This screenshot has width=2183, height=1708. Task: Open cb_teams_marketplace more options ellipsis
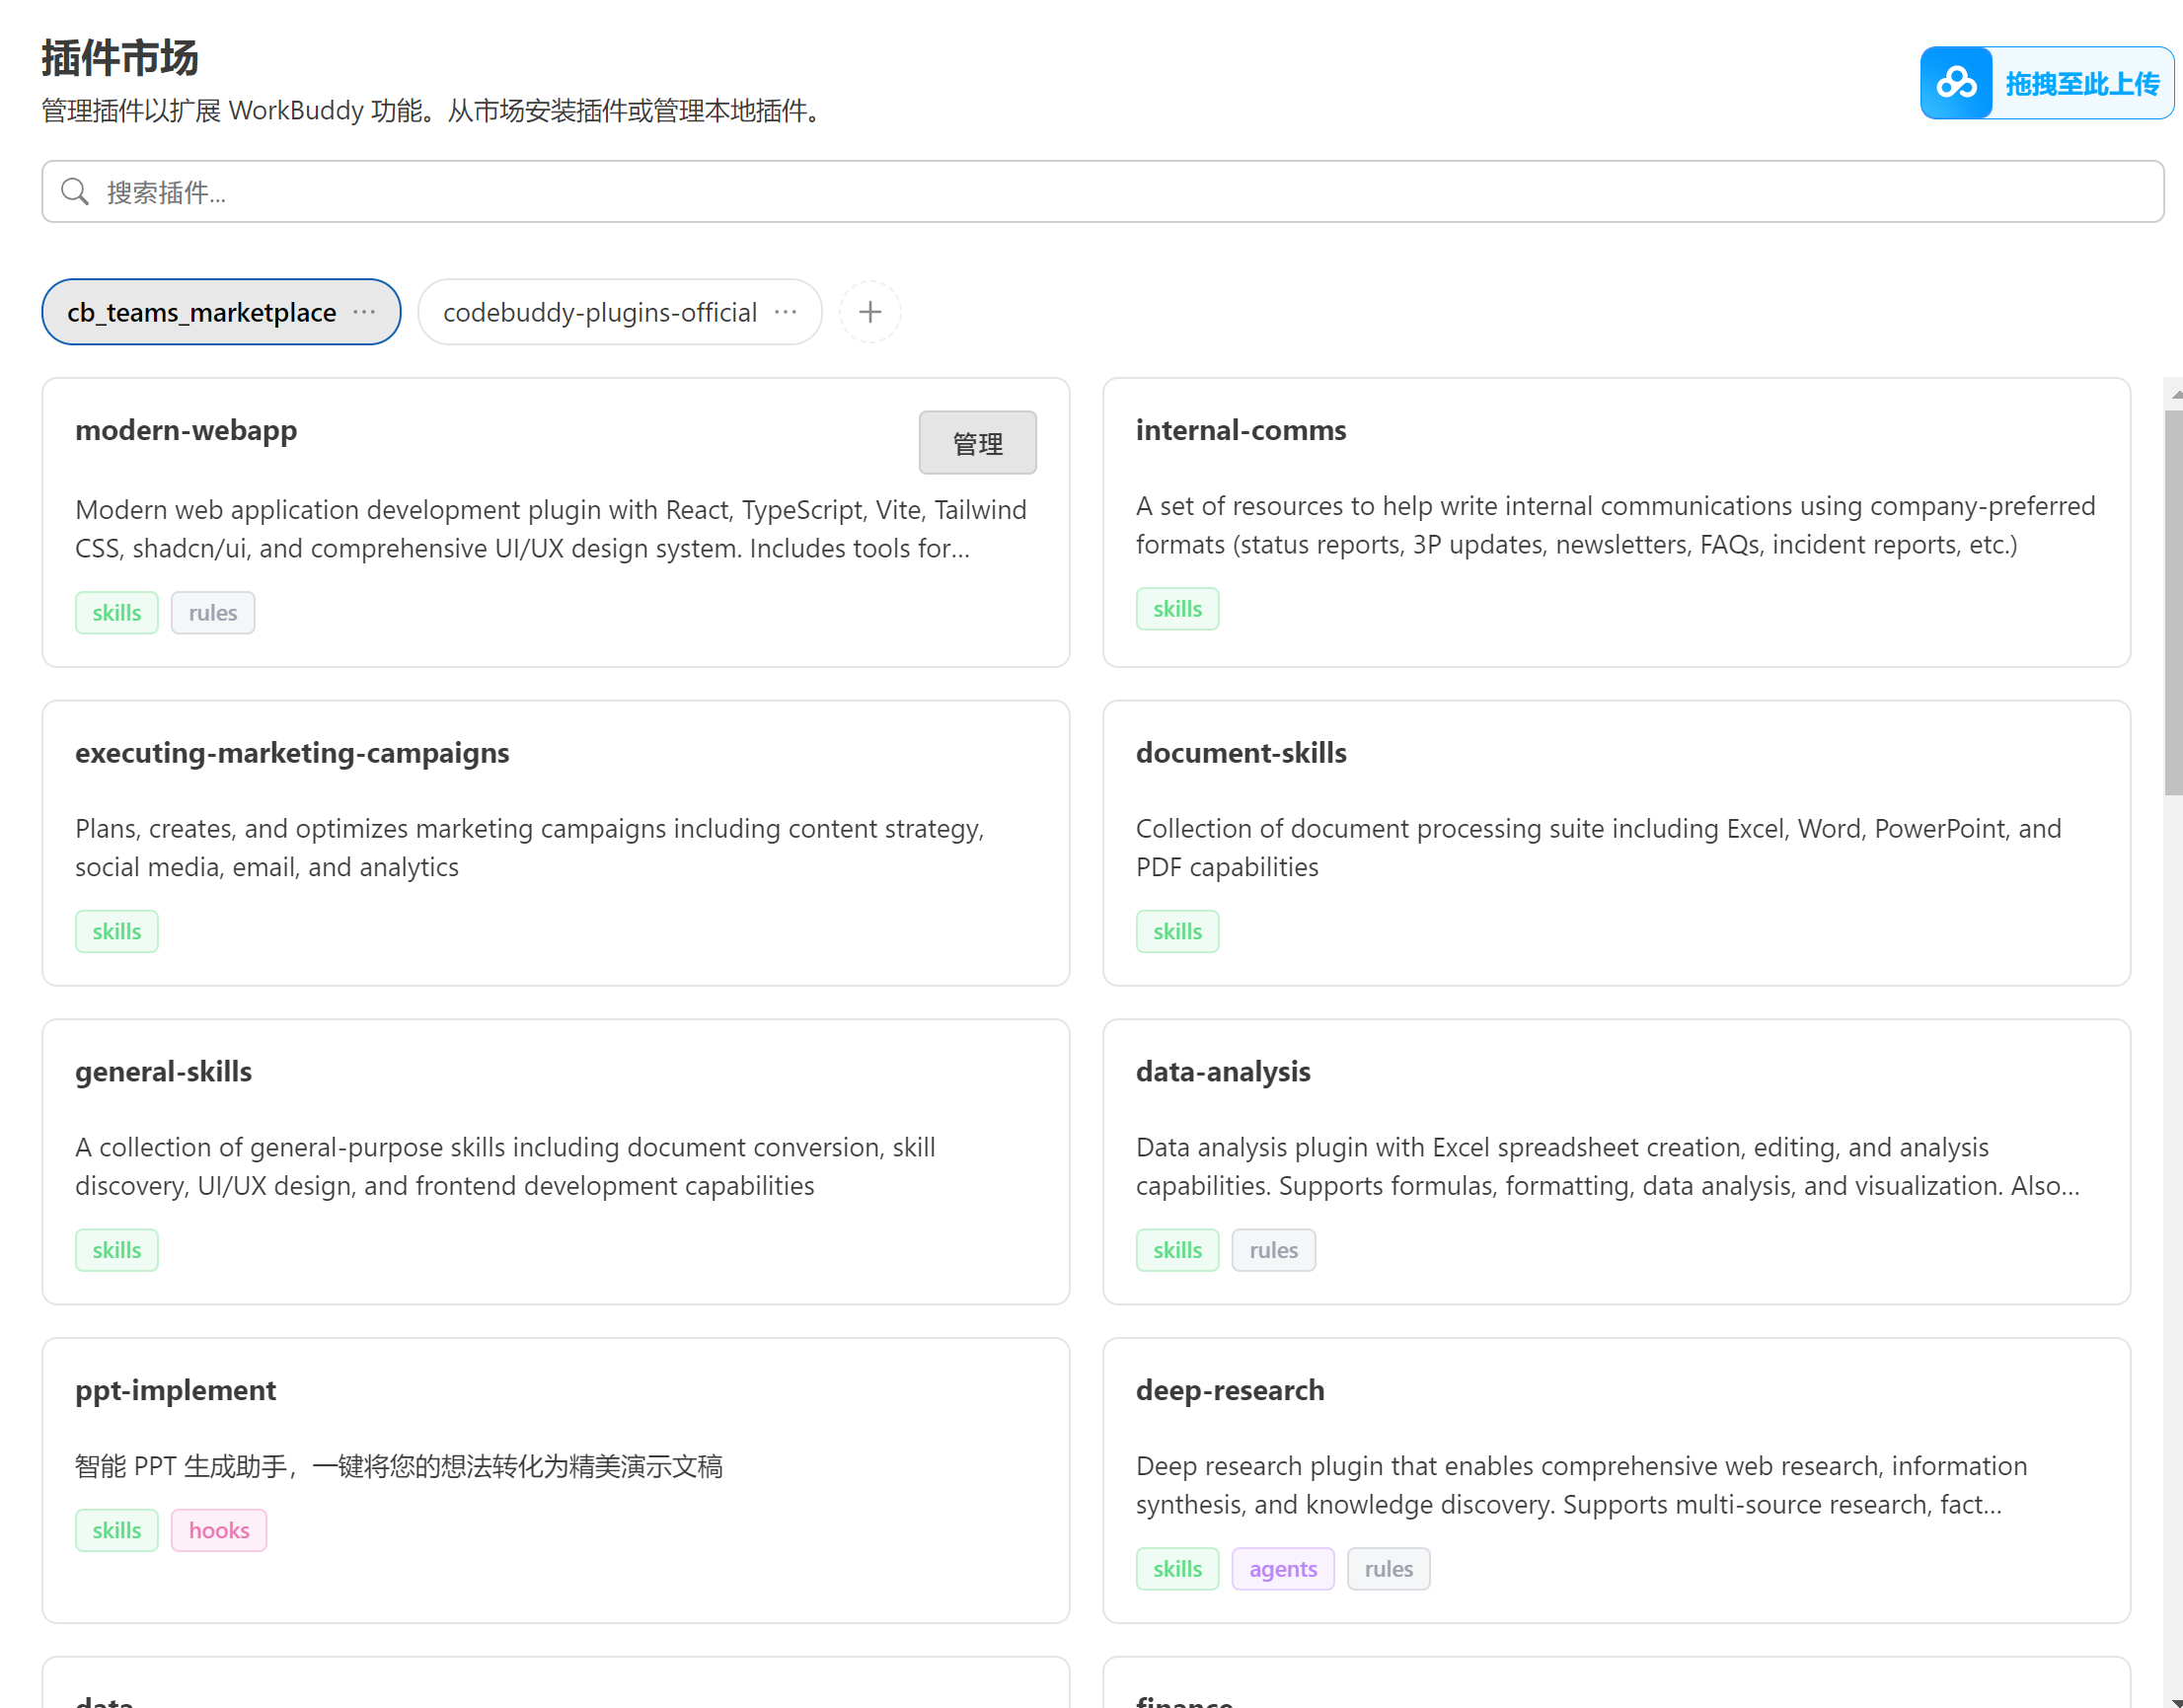pos(365,312)
